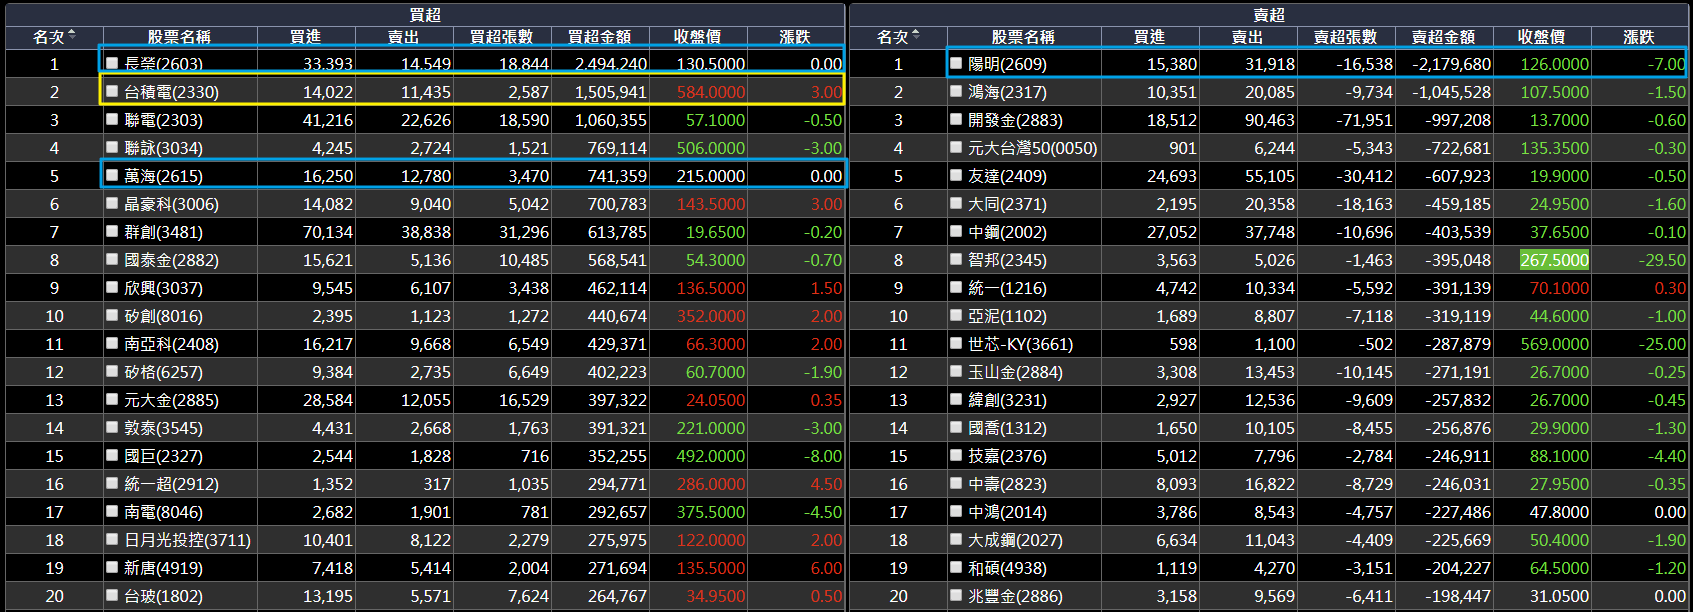Click 賣超張數 value -71,951

click(x=1365, y=120)
